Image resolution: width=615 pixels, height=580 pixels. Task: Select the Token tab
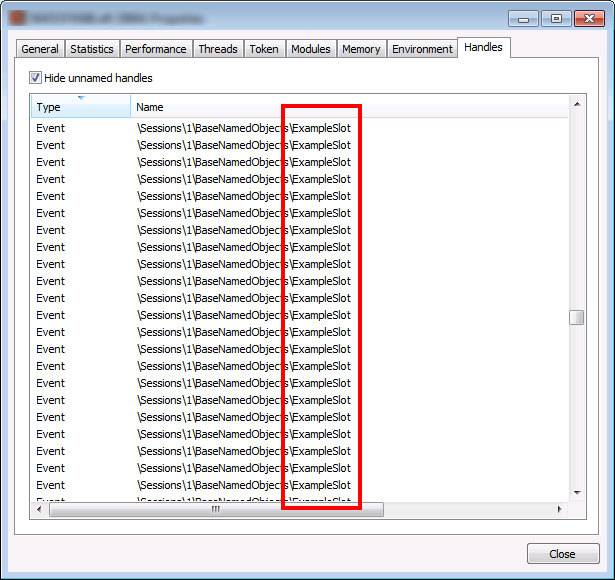pos(264,49)
